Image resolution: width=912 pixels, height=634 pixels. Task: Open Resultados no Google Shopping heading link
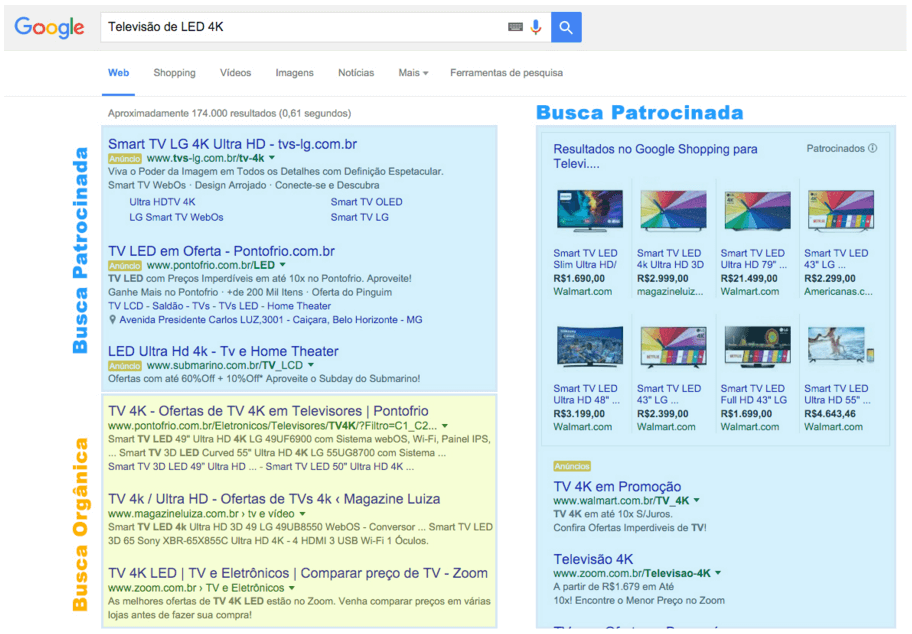coord(655,156)
